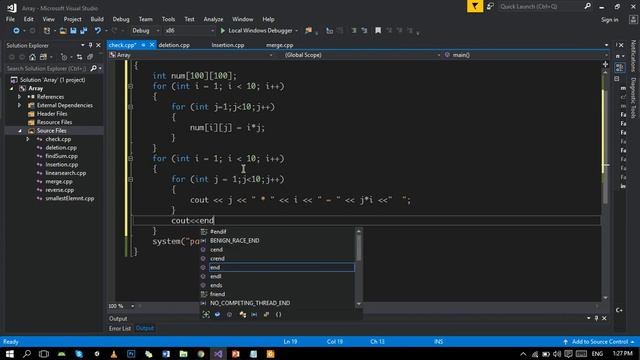Click Show All Files icon in Solution Explorer

90,57
